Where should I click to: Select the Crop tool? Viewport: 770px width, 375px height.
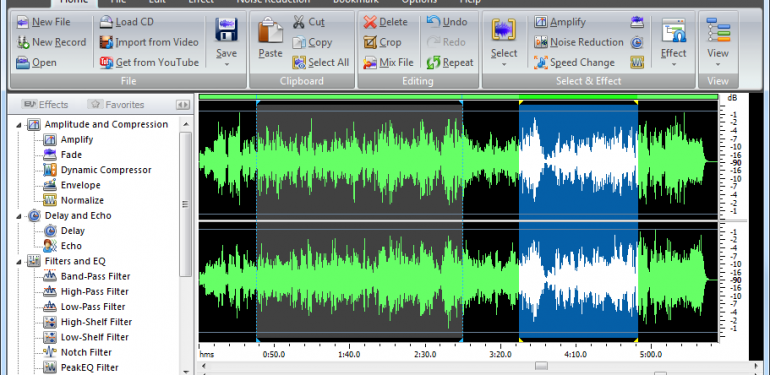(383, 42)
